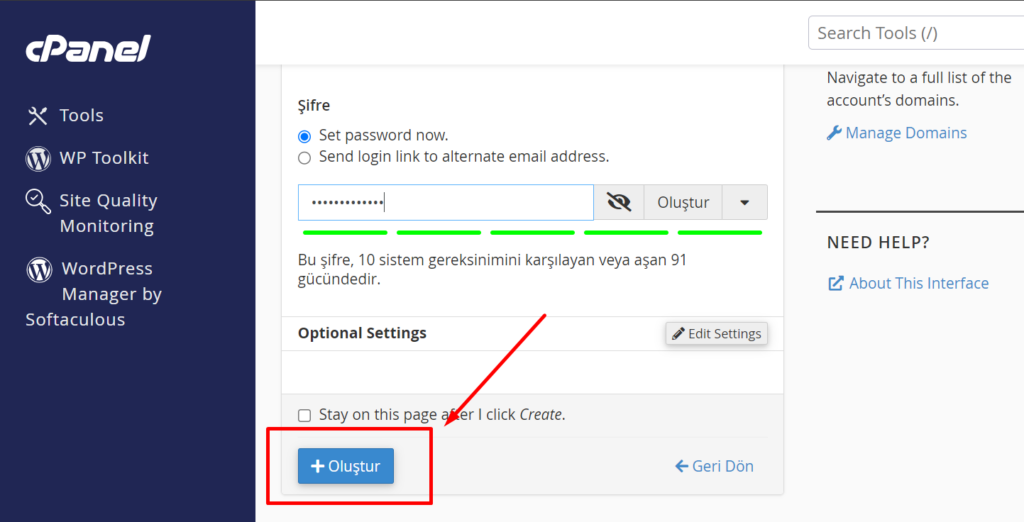This screenshot has height=522, width=1024.
Task: Select the Set password now radio
Action: click(304, 137)
